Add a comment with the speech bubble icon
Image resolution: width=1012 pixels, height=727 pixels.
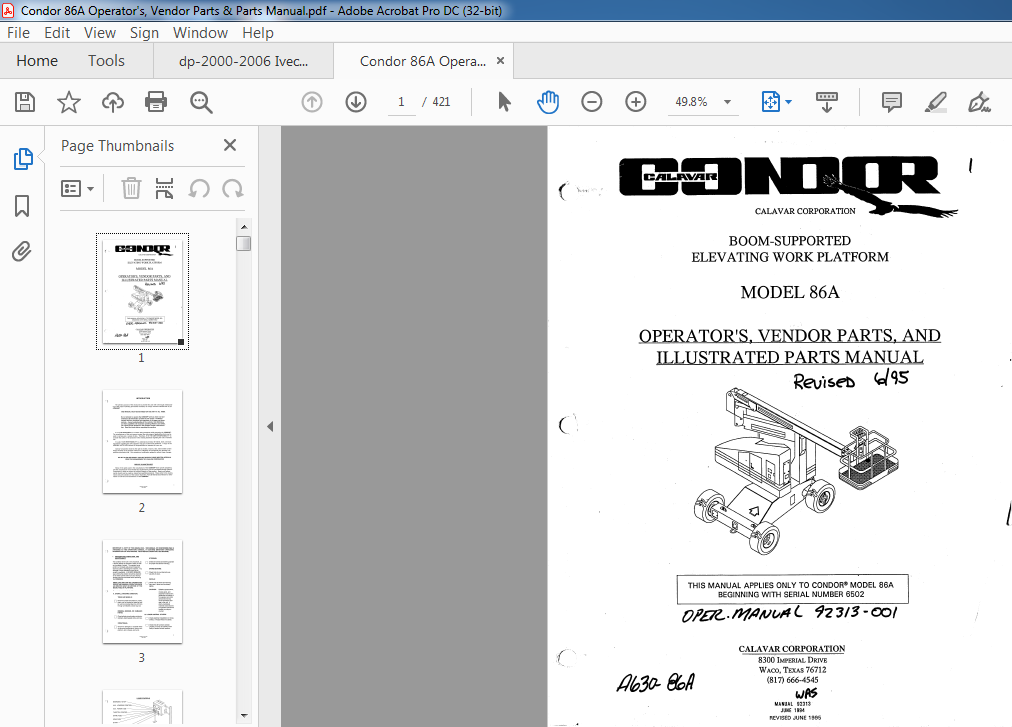[x=891, y=102]
